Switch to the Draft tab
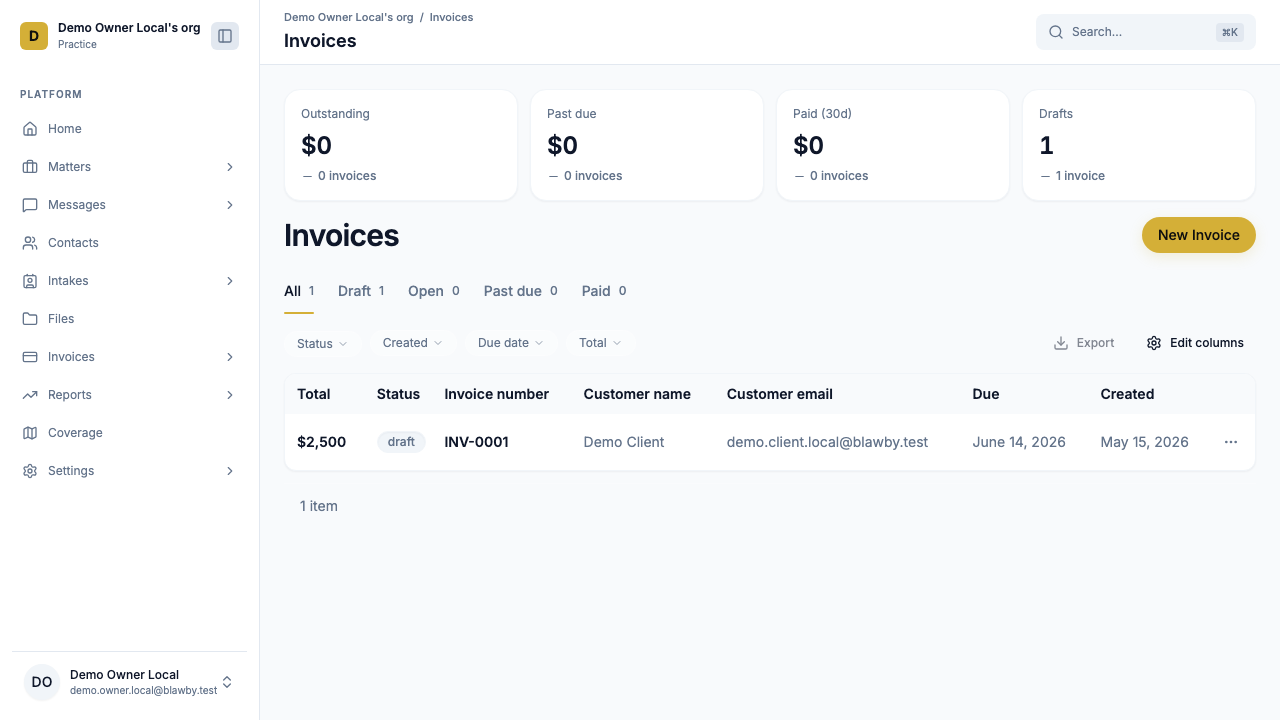This screenshot has width=1280, height=720. [361, 291]
